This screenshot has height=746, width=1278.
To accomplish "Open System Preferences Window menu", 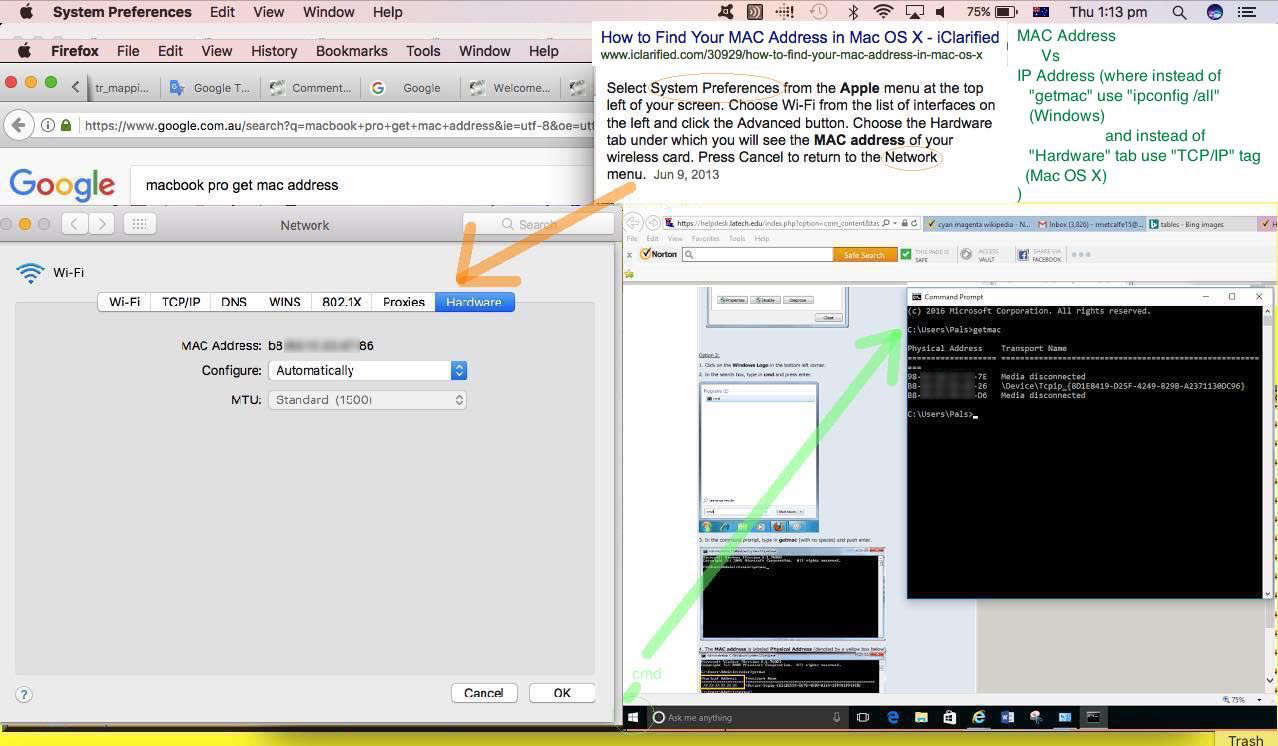I will point(328,12).
